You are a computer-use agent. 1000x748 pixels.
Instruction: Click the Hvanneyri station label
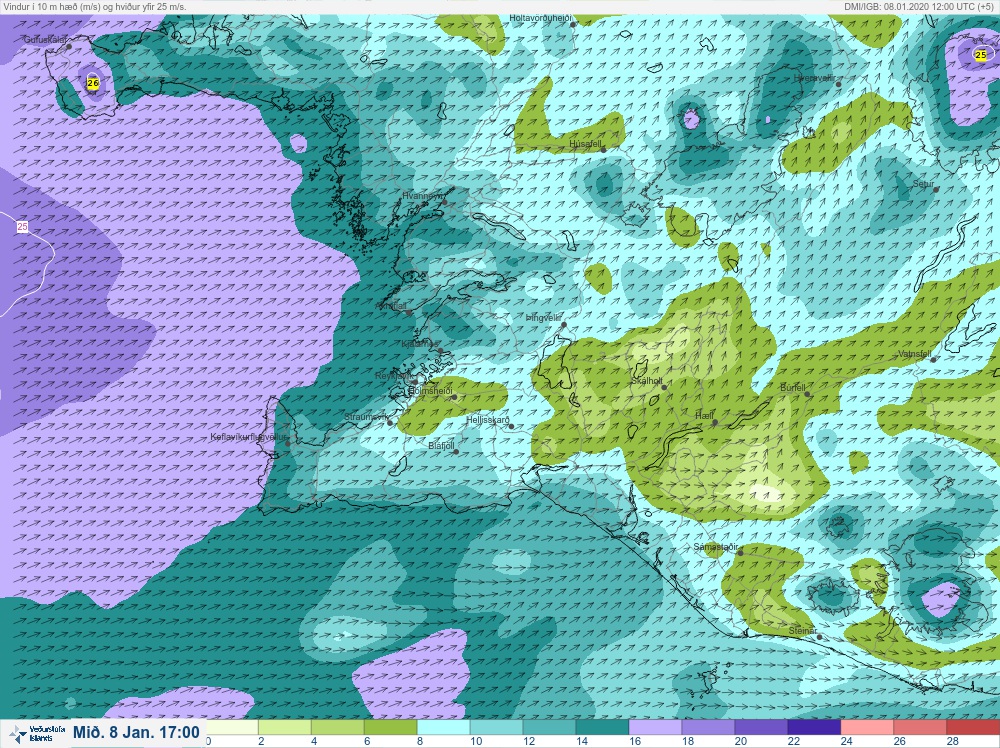pos(422,196)
